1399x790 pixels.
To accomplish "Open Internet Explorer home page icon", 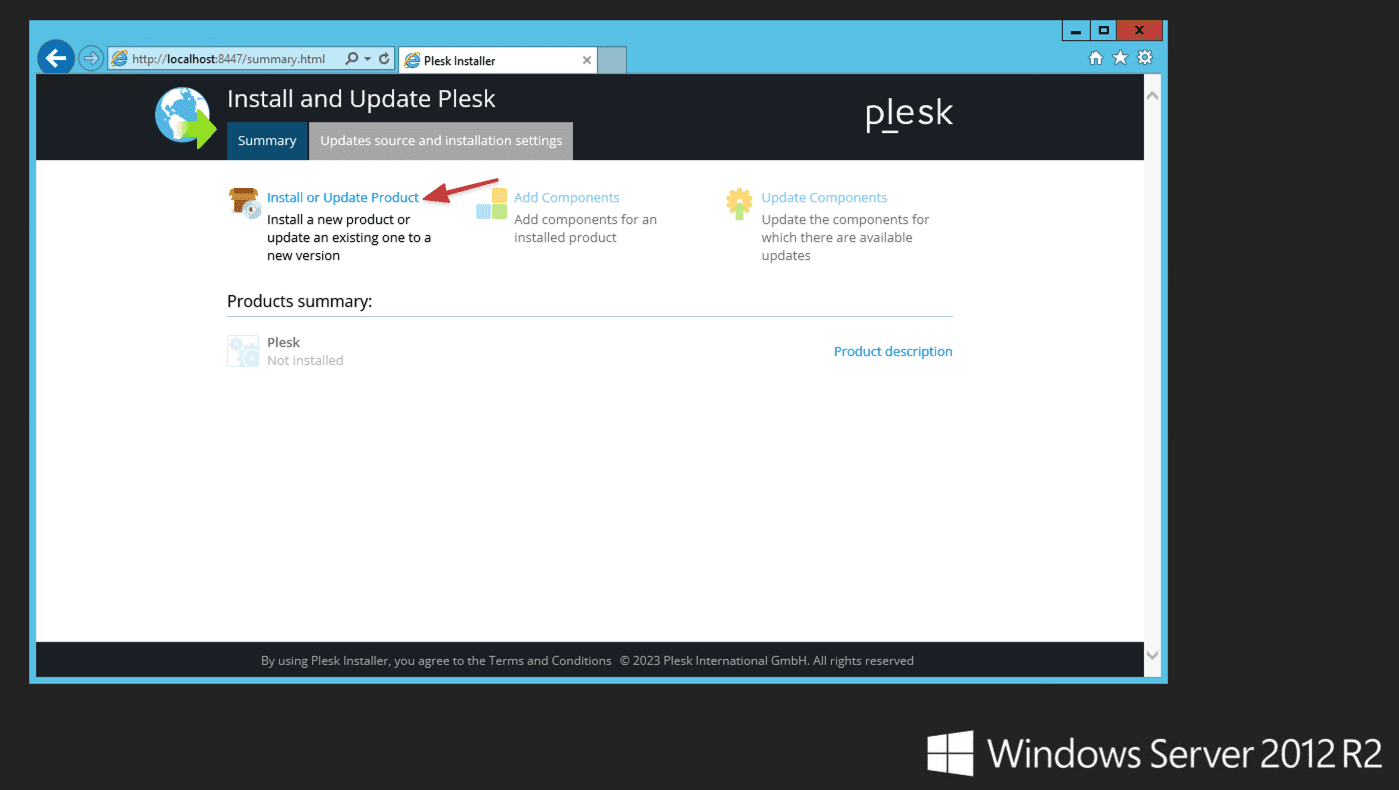I will (x=1096, y=58).
